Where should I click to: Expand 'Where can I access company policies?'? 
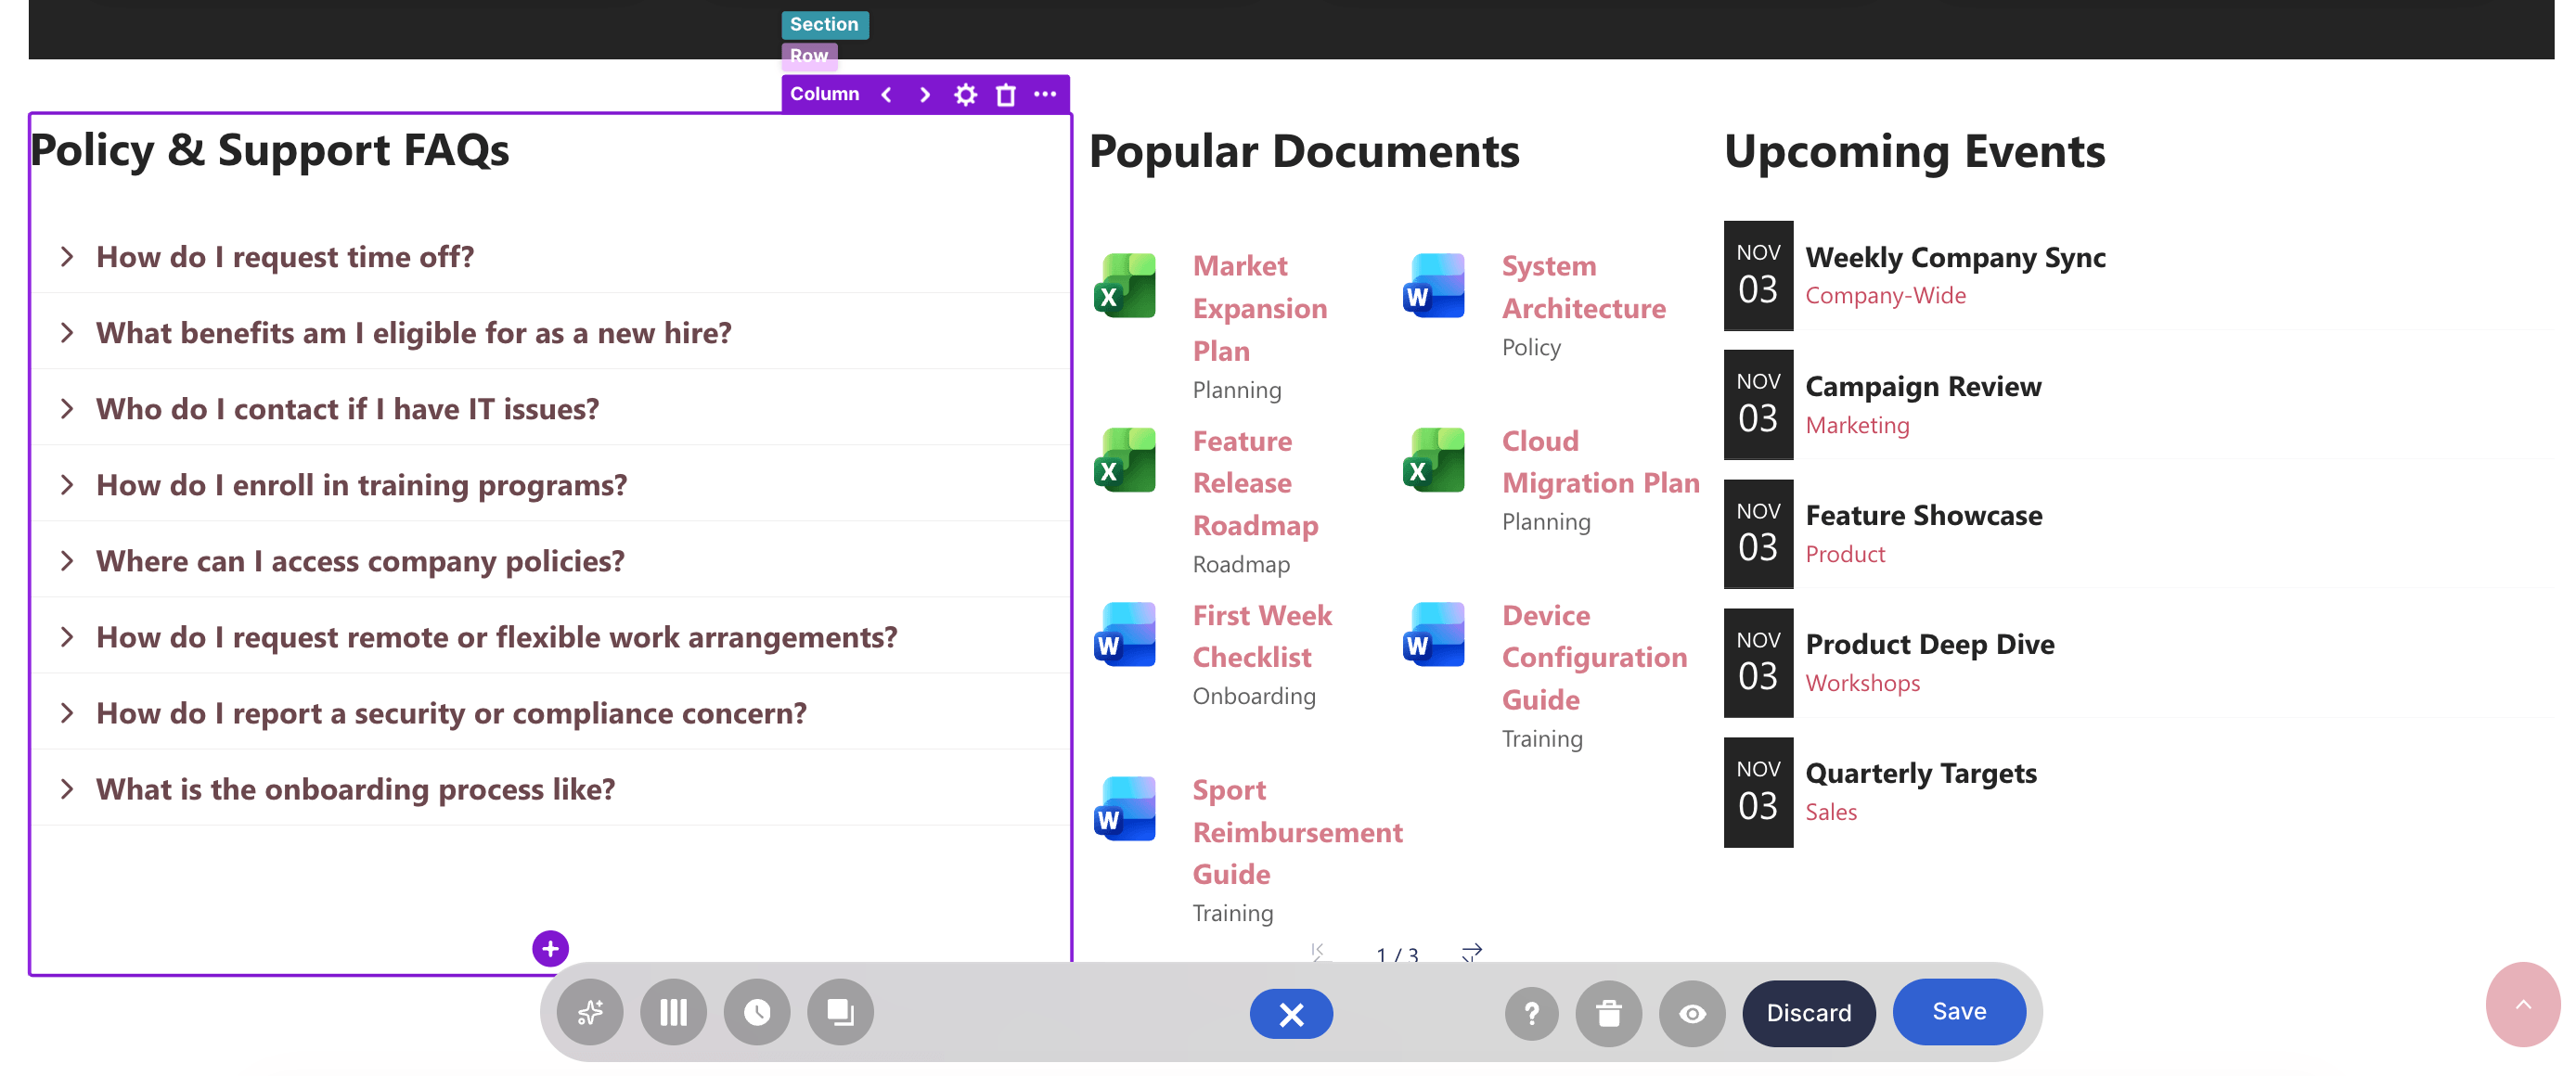coord(550,560)
